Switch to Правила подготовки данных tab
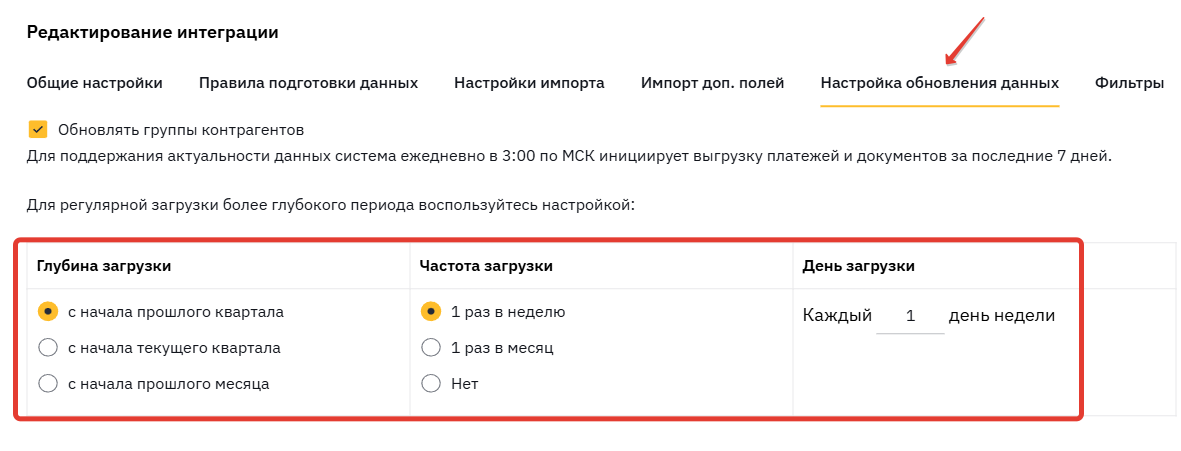The width and height of the screenshot is (1181, 451). tap(308, 83)
